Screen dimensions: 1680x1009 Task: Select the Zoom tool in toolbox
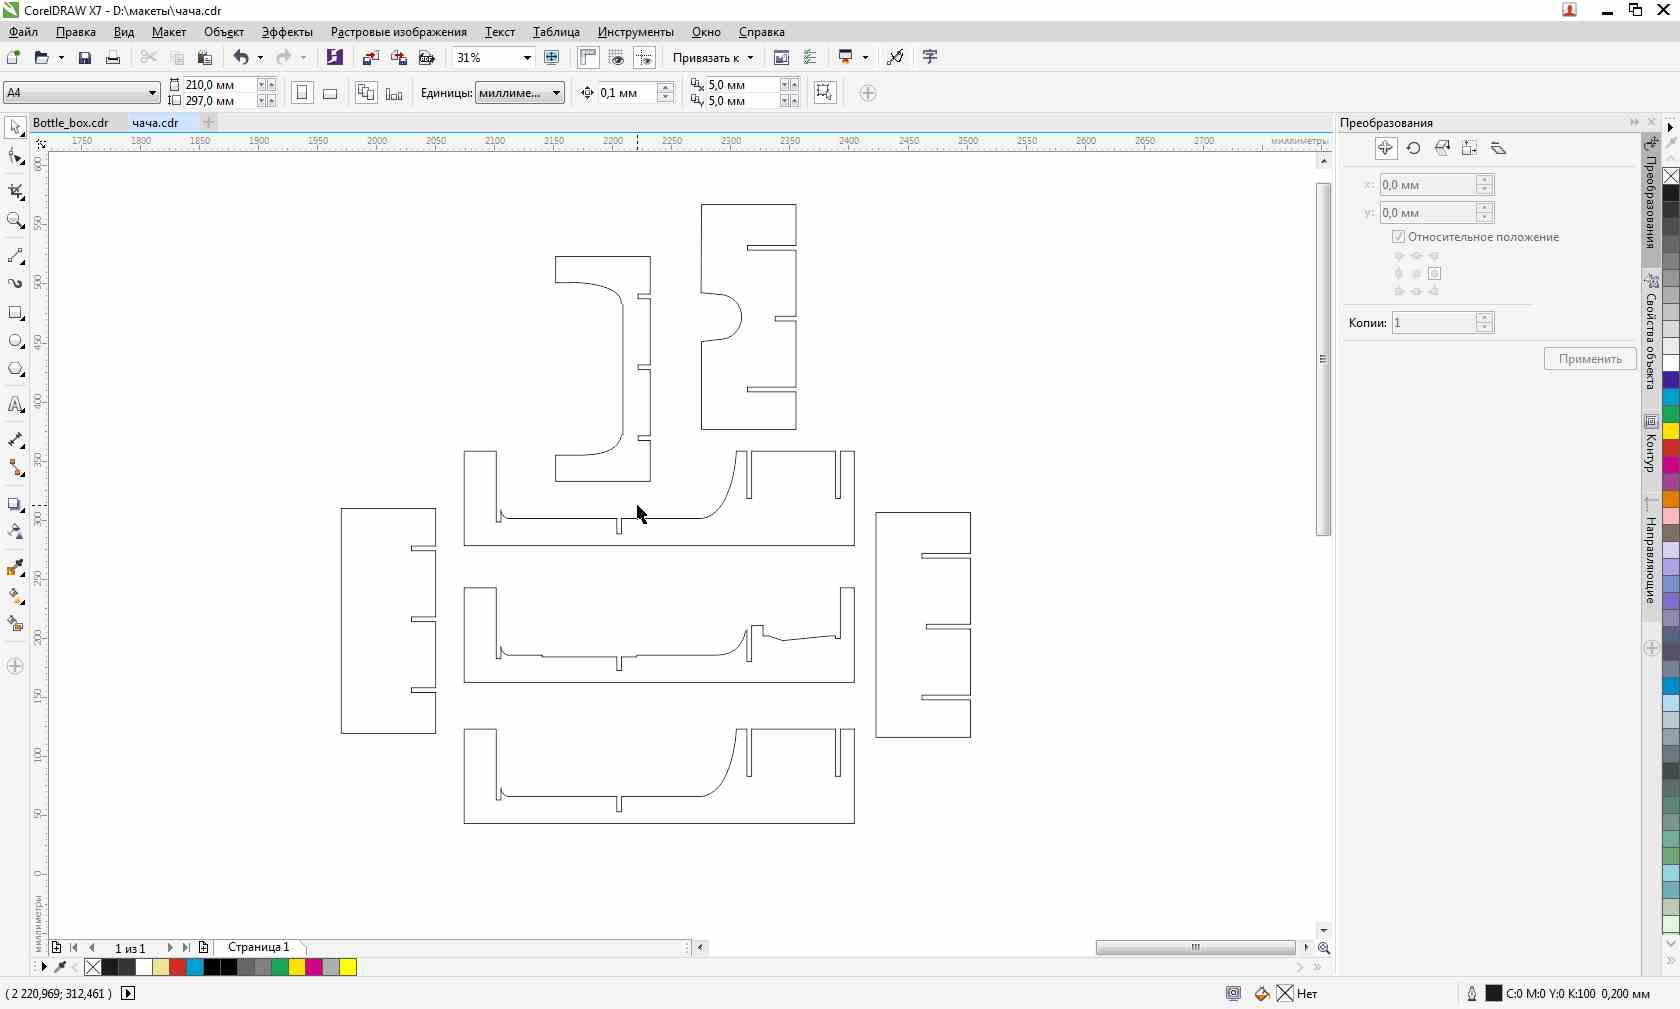click(x=15, y=221)
